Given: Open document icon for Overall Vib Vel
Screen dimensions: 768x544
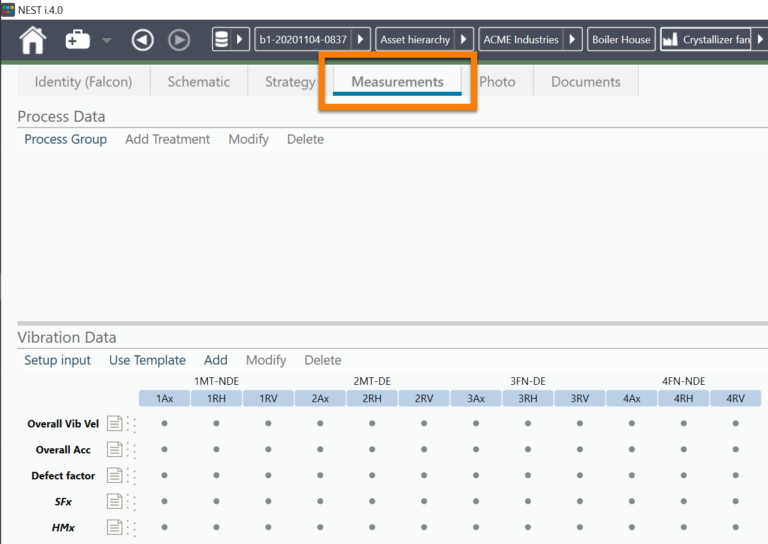Looking at the screenshot, I should (114, 424).
